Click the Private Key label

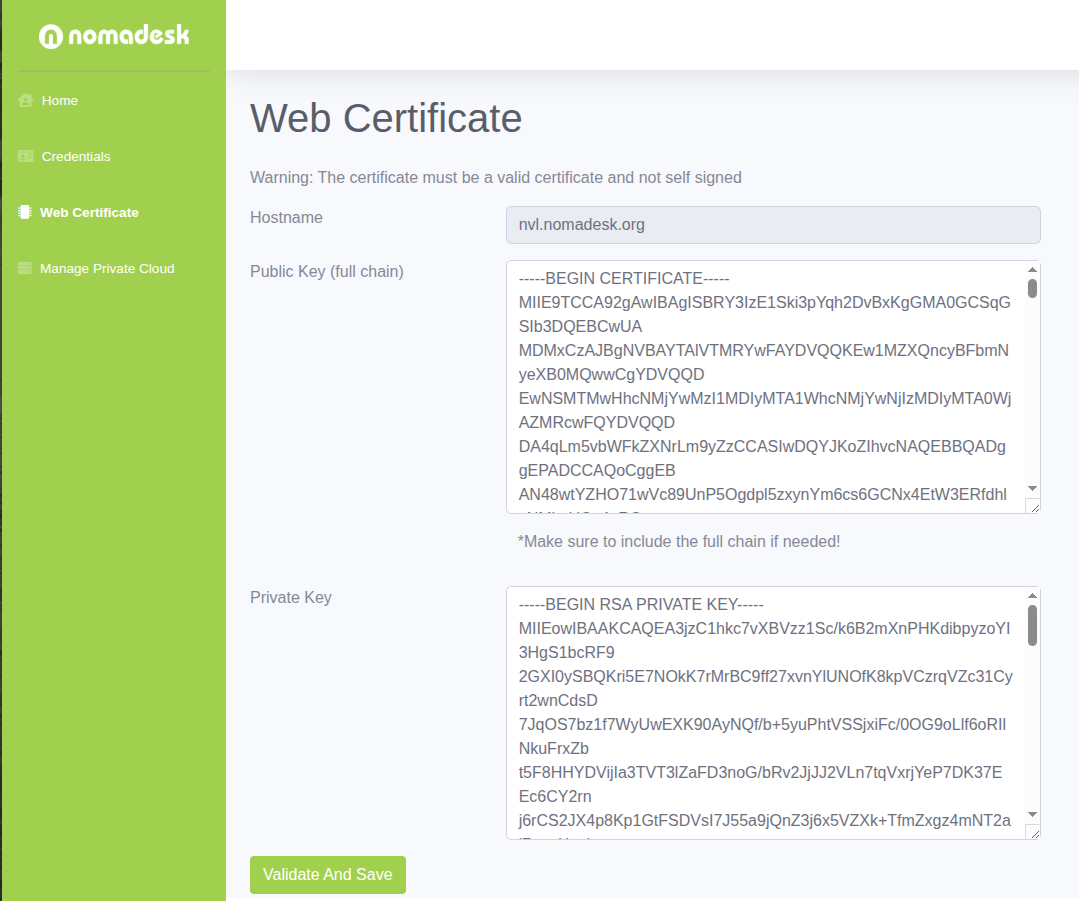point(291,597)
